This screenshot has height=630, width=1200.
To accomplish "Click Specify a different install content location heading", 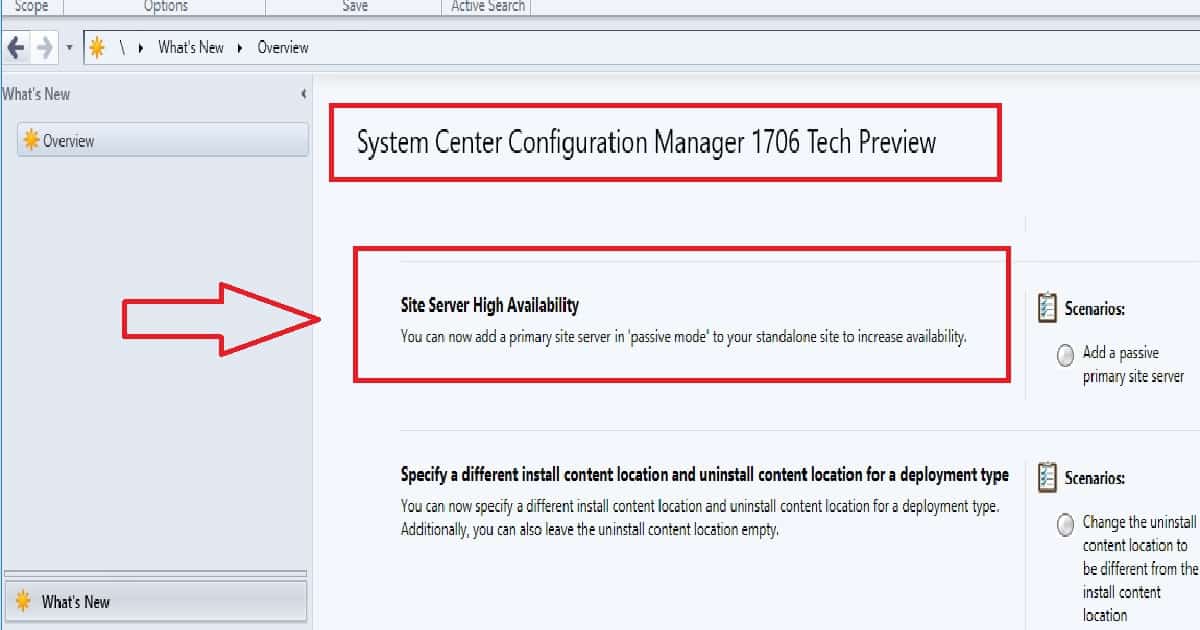I will pyautogui.click(x=705, y=474).
